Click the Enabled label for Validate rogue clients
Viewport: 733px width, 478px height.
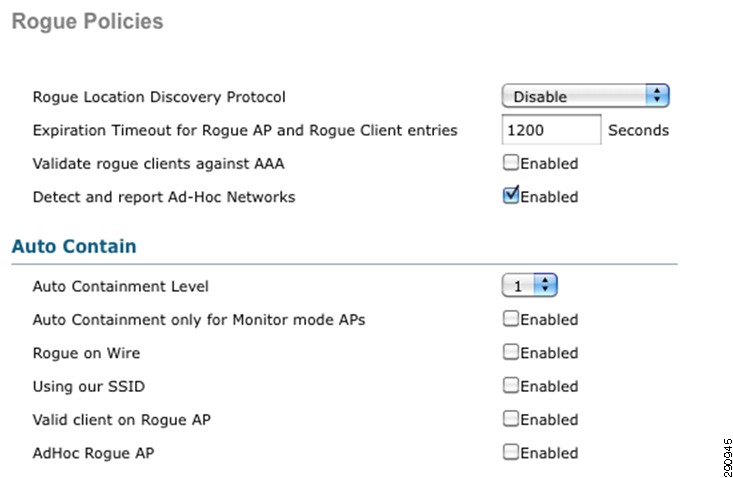click(x=549, y=164)
